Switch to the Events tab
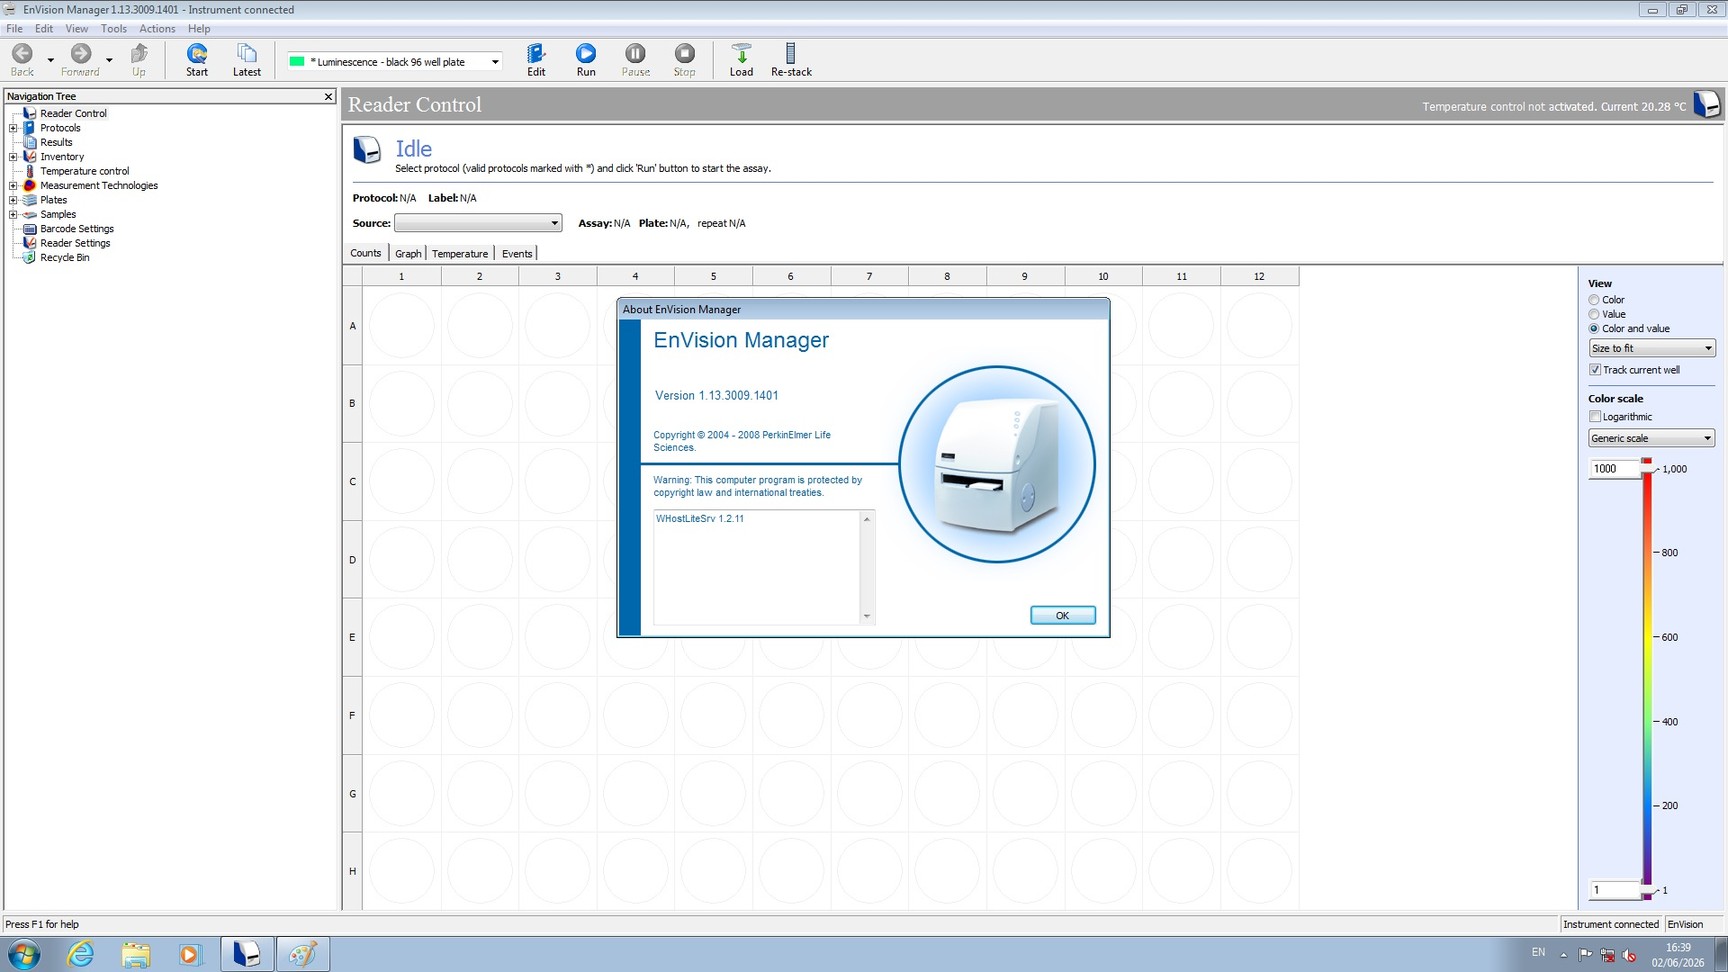 (x=517, y=254)
